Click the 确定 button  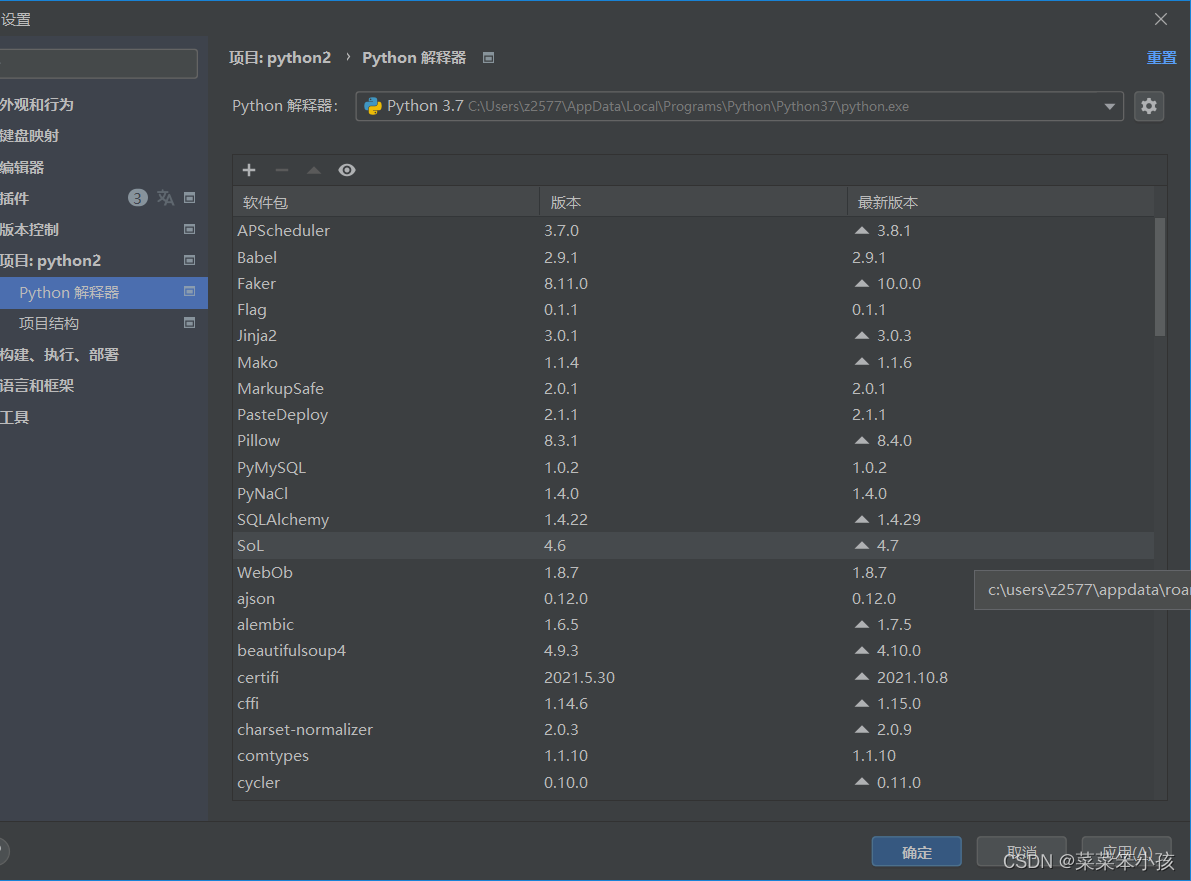pyautogui.click(x=917, y=852)
